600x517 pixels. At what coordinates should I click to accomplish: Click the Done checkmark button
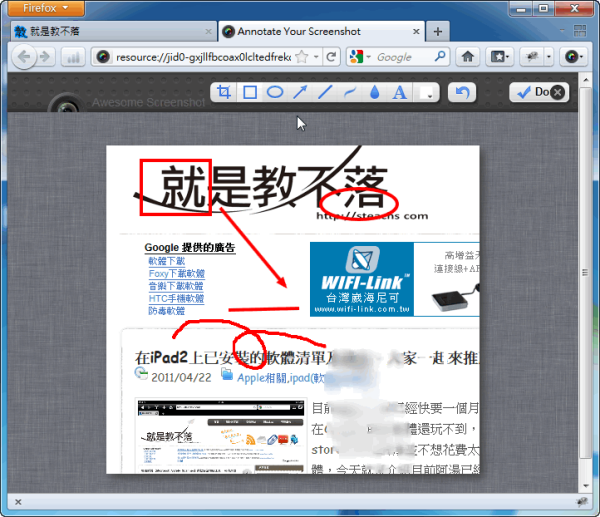pos(530,92)
